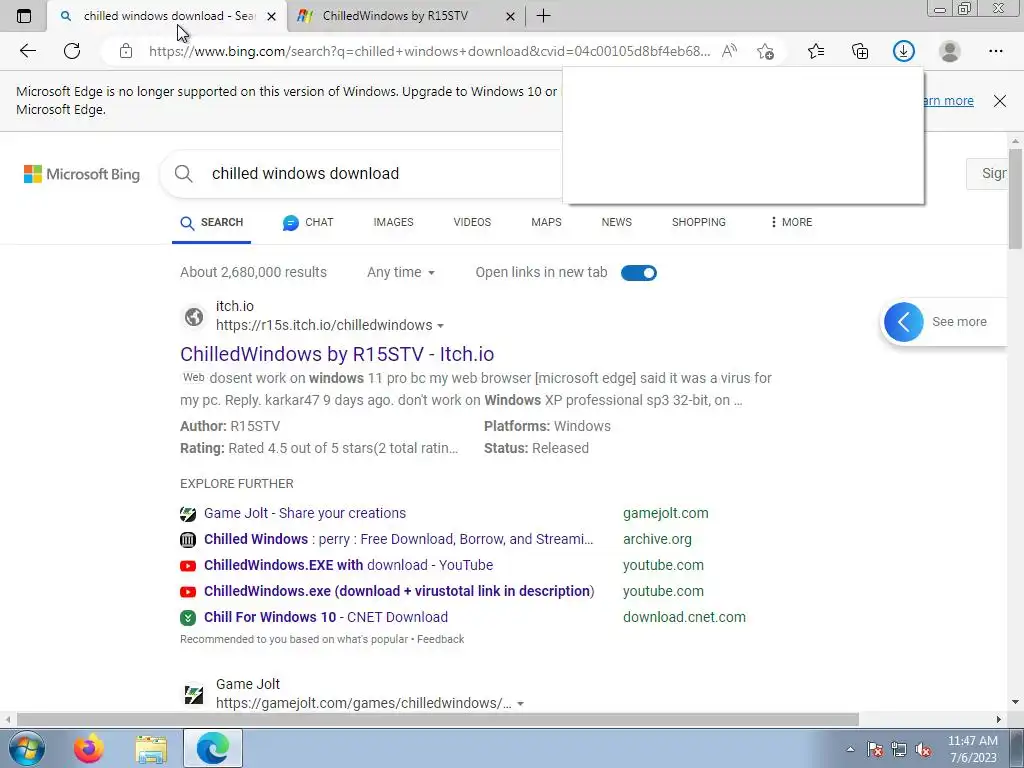Close the chilled windows download tab
The width and height of the screenshot is (1024, 768).
pos(272,16)
